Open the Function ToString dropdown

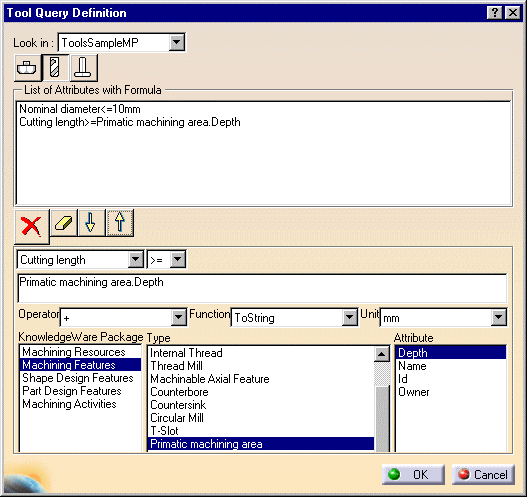(x=350, y=317)
